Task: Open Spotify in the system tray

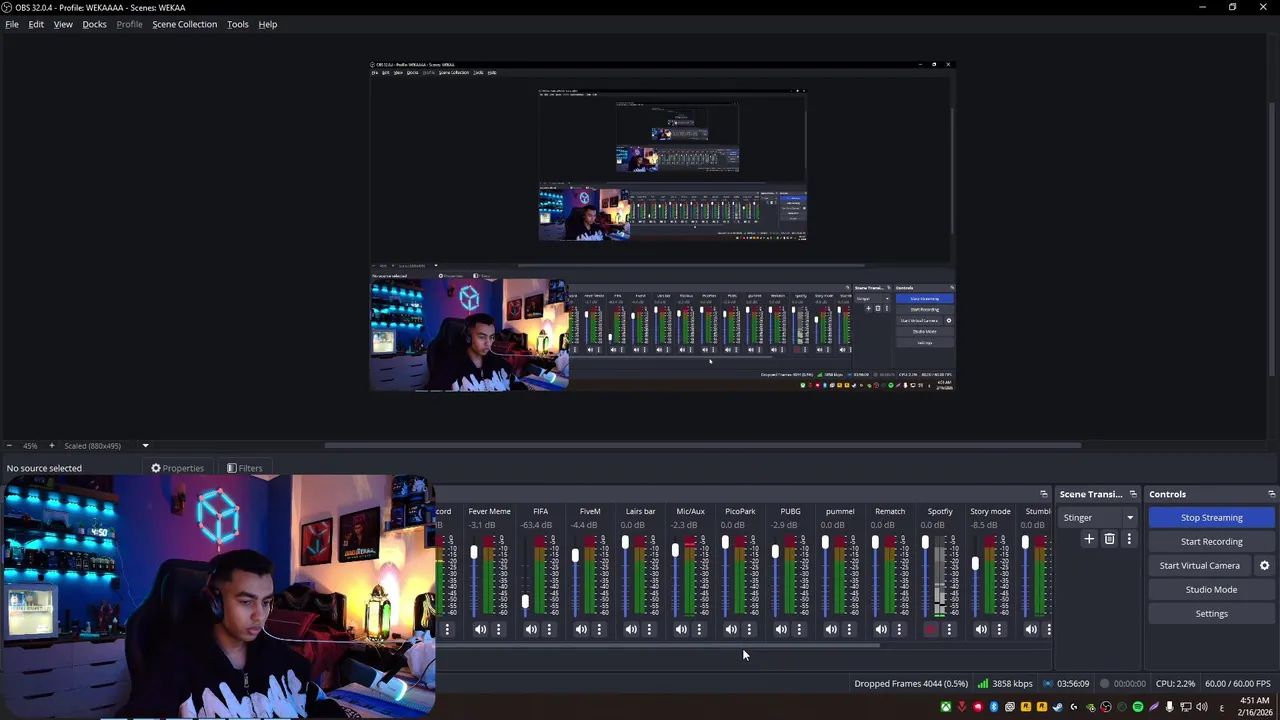Action: coord(1138,707)
